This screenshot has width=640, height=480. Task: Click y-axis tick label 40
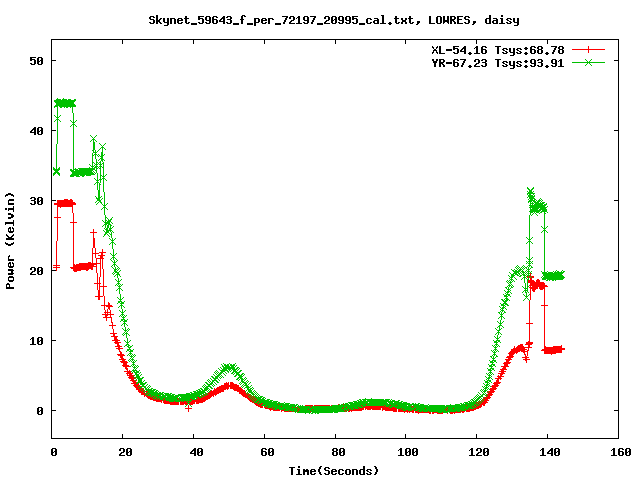(36, 131)
